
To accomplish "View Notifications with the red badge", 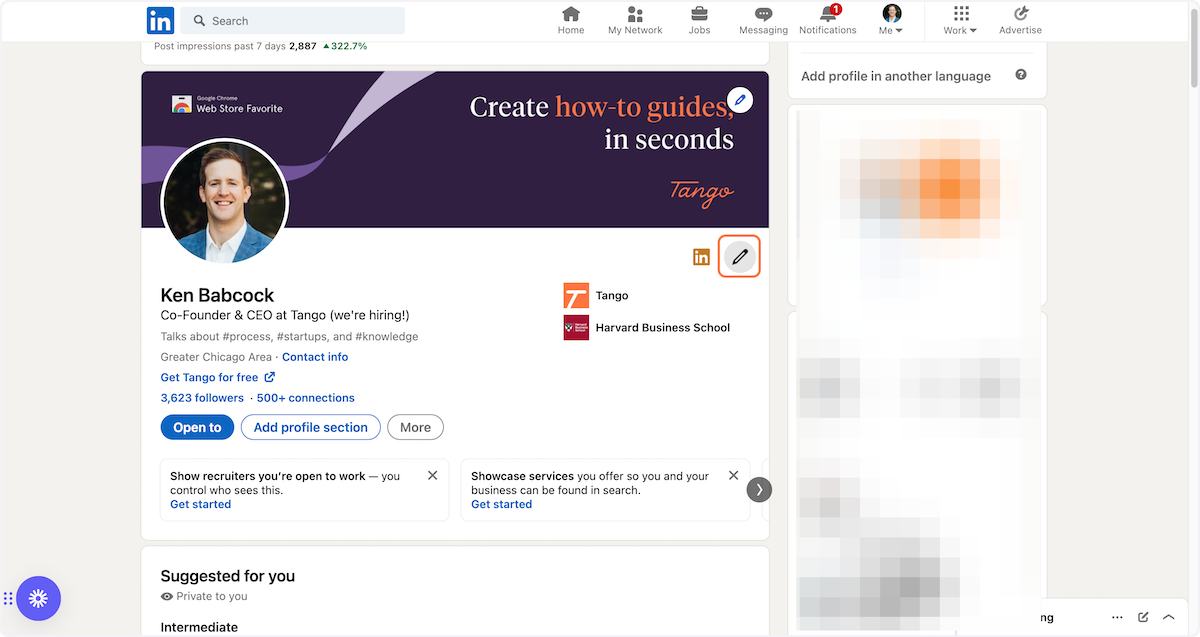I will (828, 21).
